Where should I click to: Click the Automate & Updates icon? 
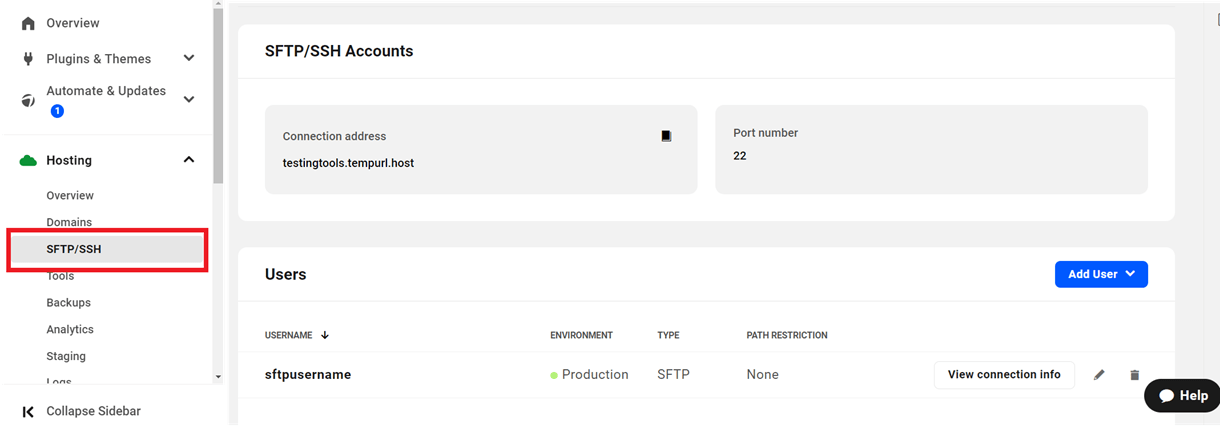(x=28, y=101)
